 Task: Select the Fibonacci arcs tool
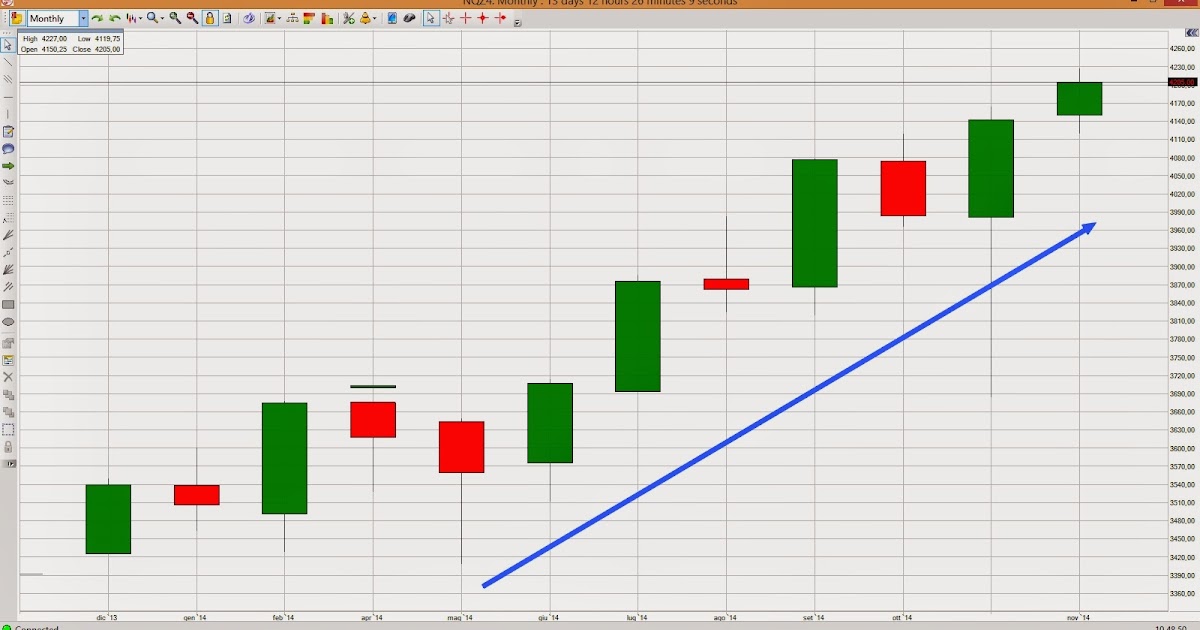(9, 182)
